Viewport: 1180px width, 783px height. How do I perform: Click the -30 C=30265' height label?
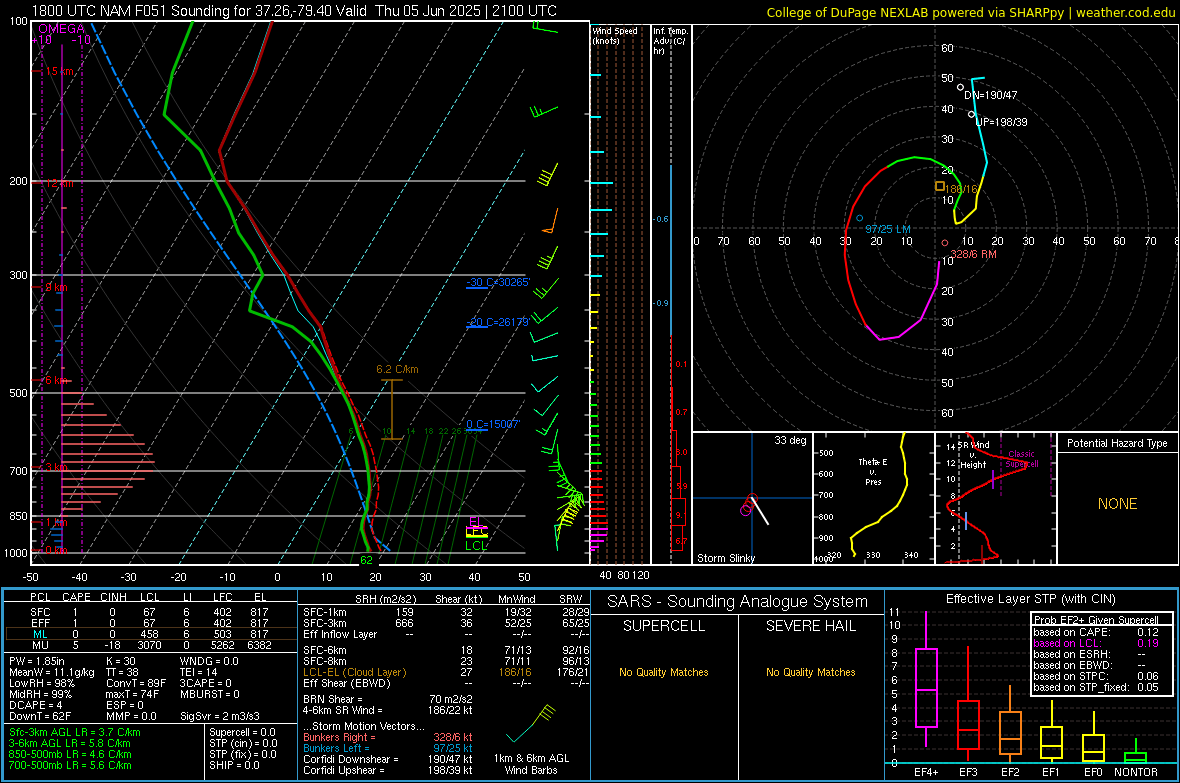click(x=498, y=282)
